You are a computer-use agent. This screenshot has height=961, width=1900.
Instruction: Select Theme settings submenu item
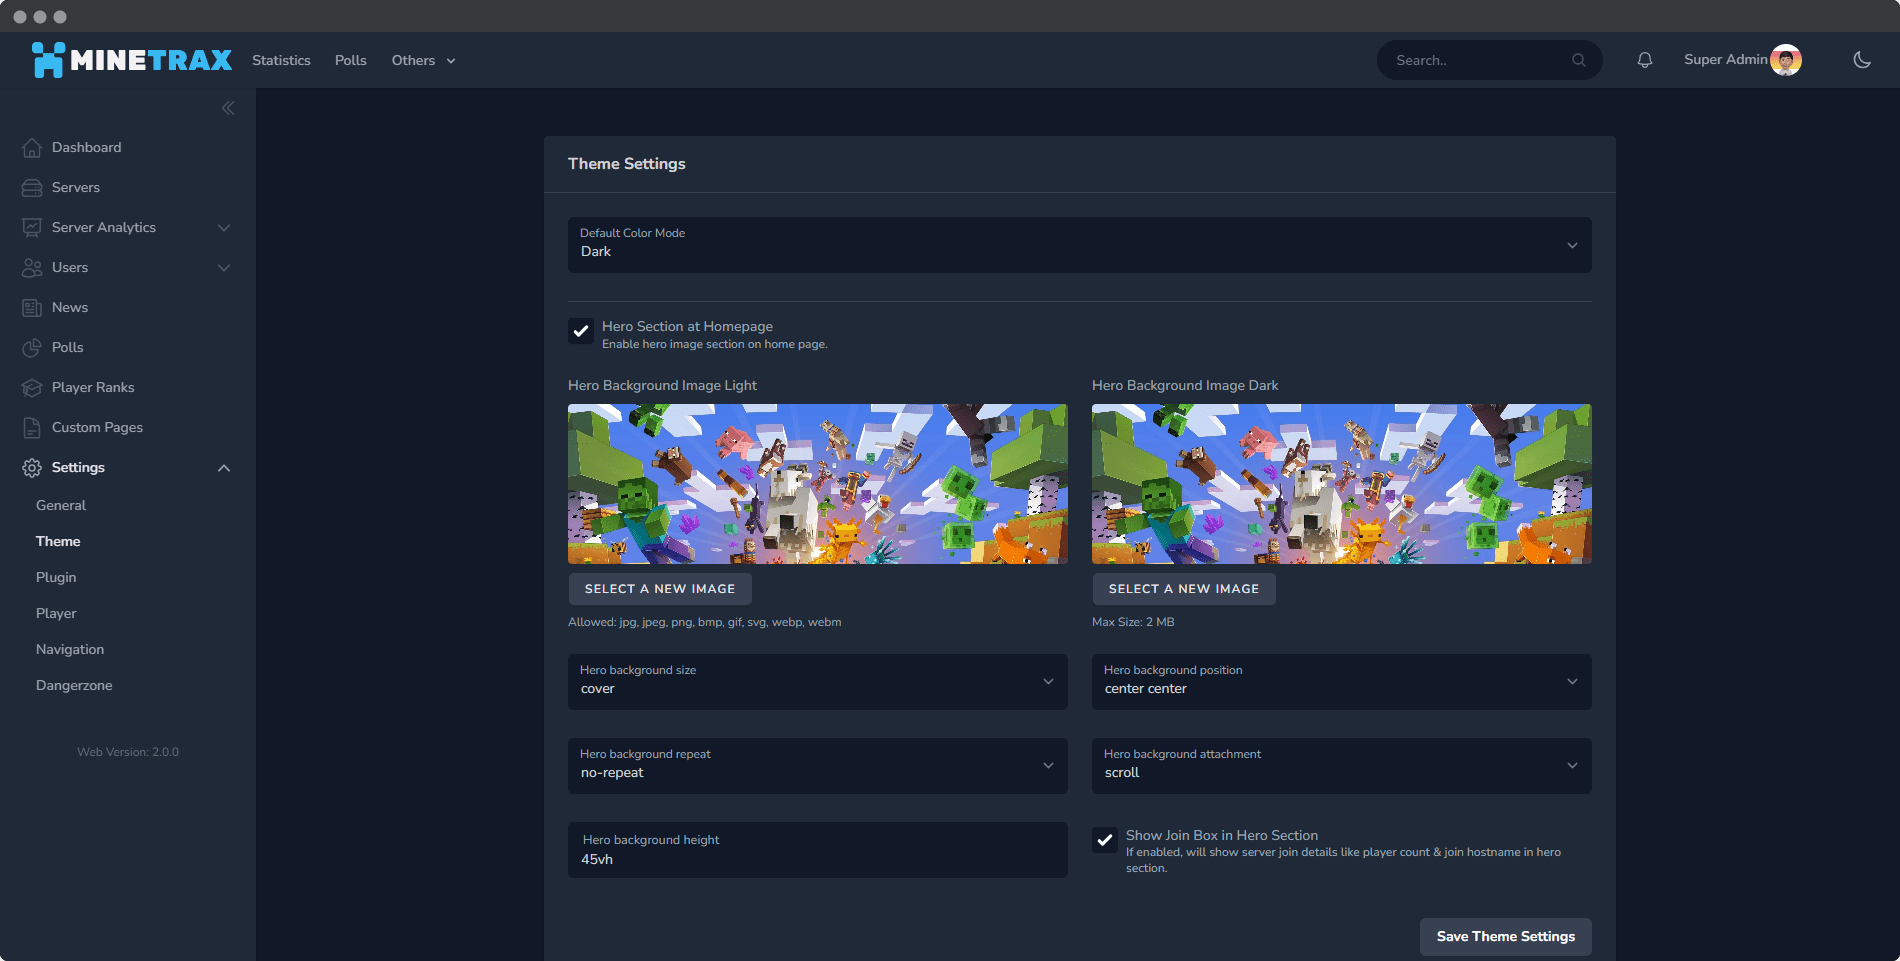[58, 541]
